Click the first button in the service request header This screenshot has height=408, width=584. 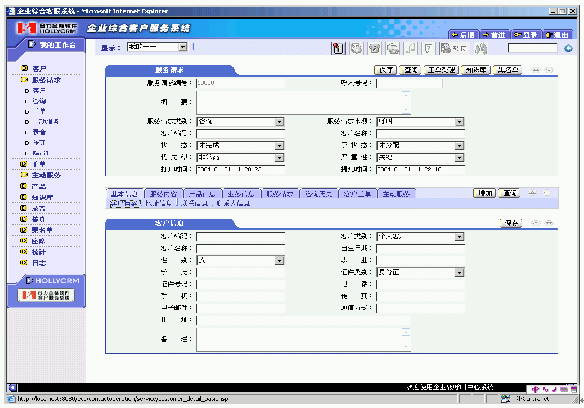click(x=385, y=70)
